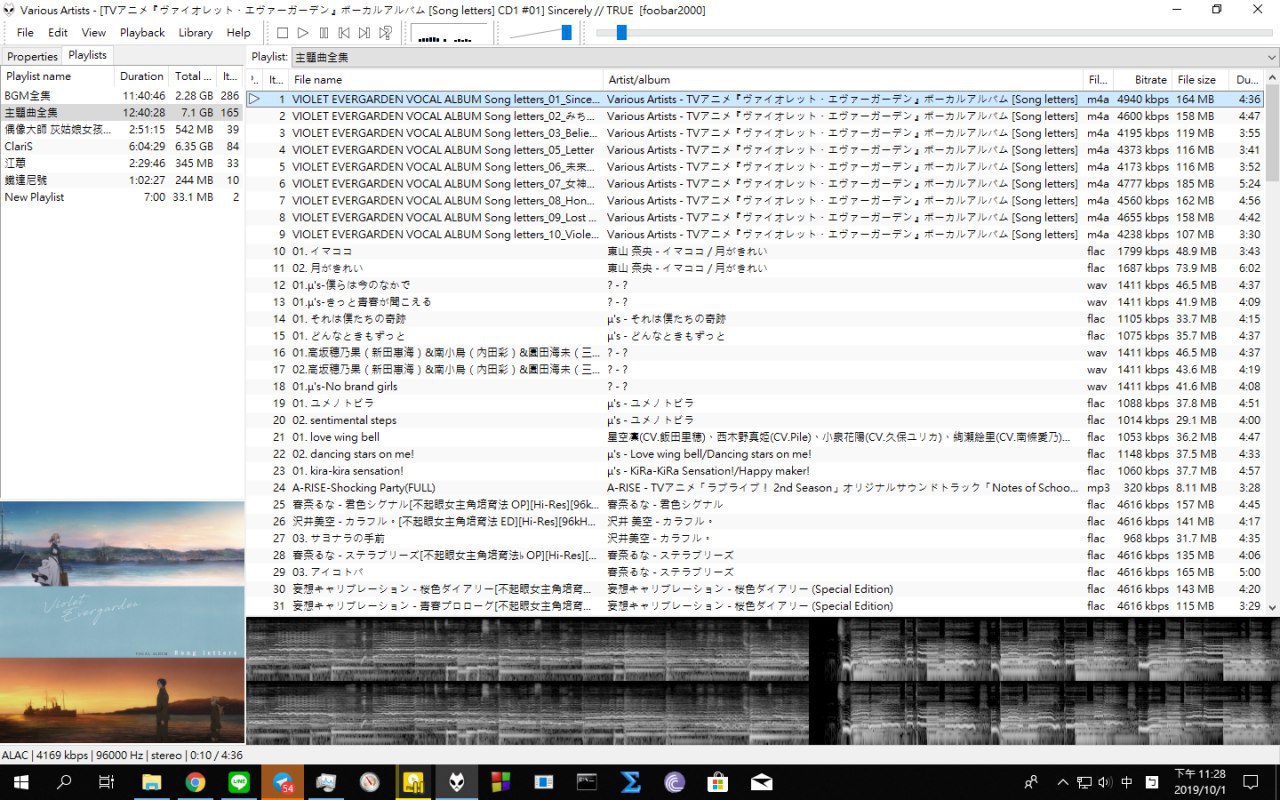Click the seek bar position handle

click(621, 33)
